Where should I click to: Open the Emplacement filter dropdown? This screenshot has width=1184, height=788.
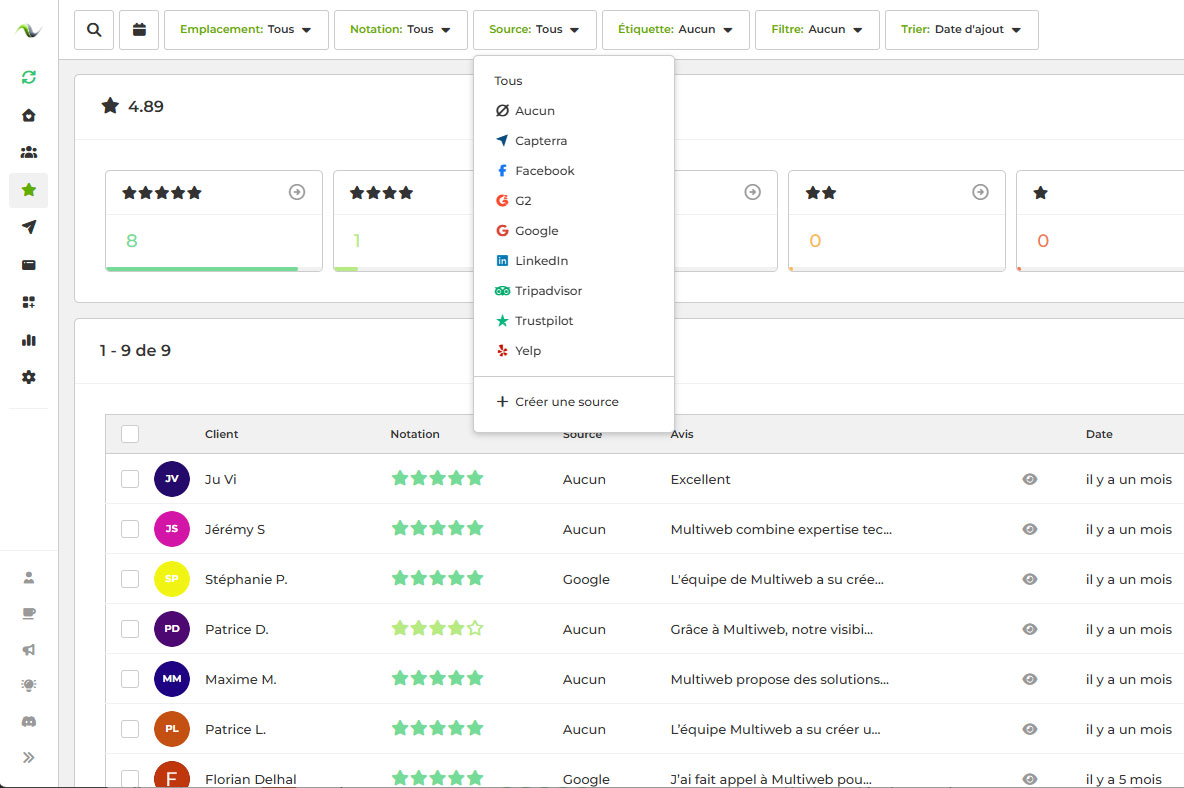pyautogui.click(x=246, y=30)
